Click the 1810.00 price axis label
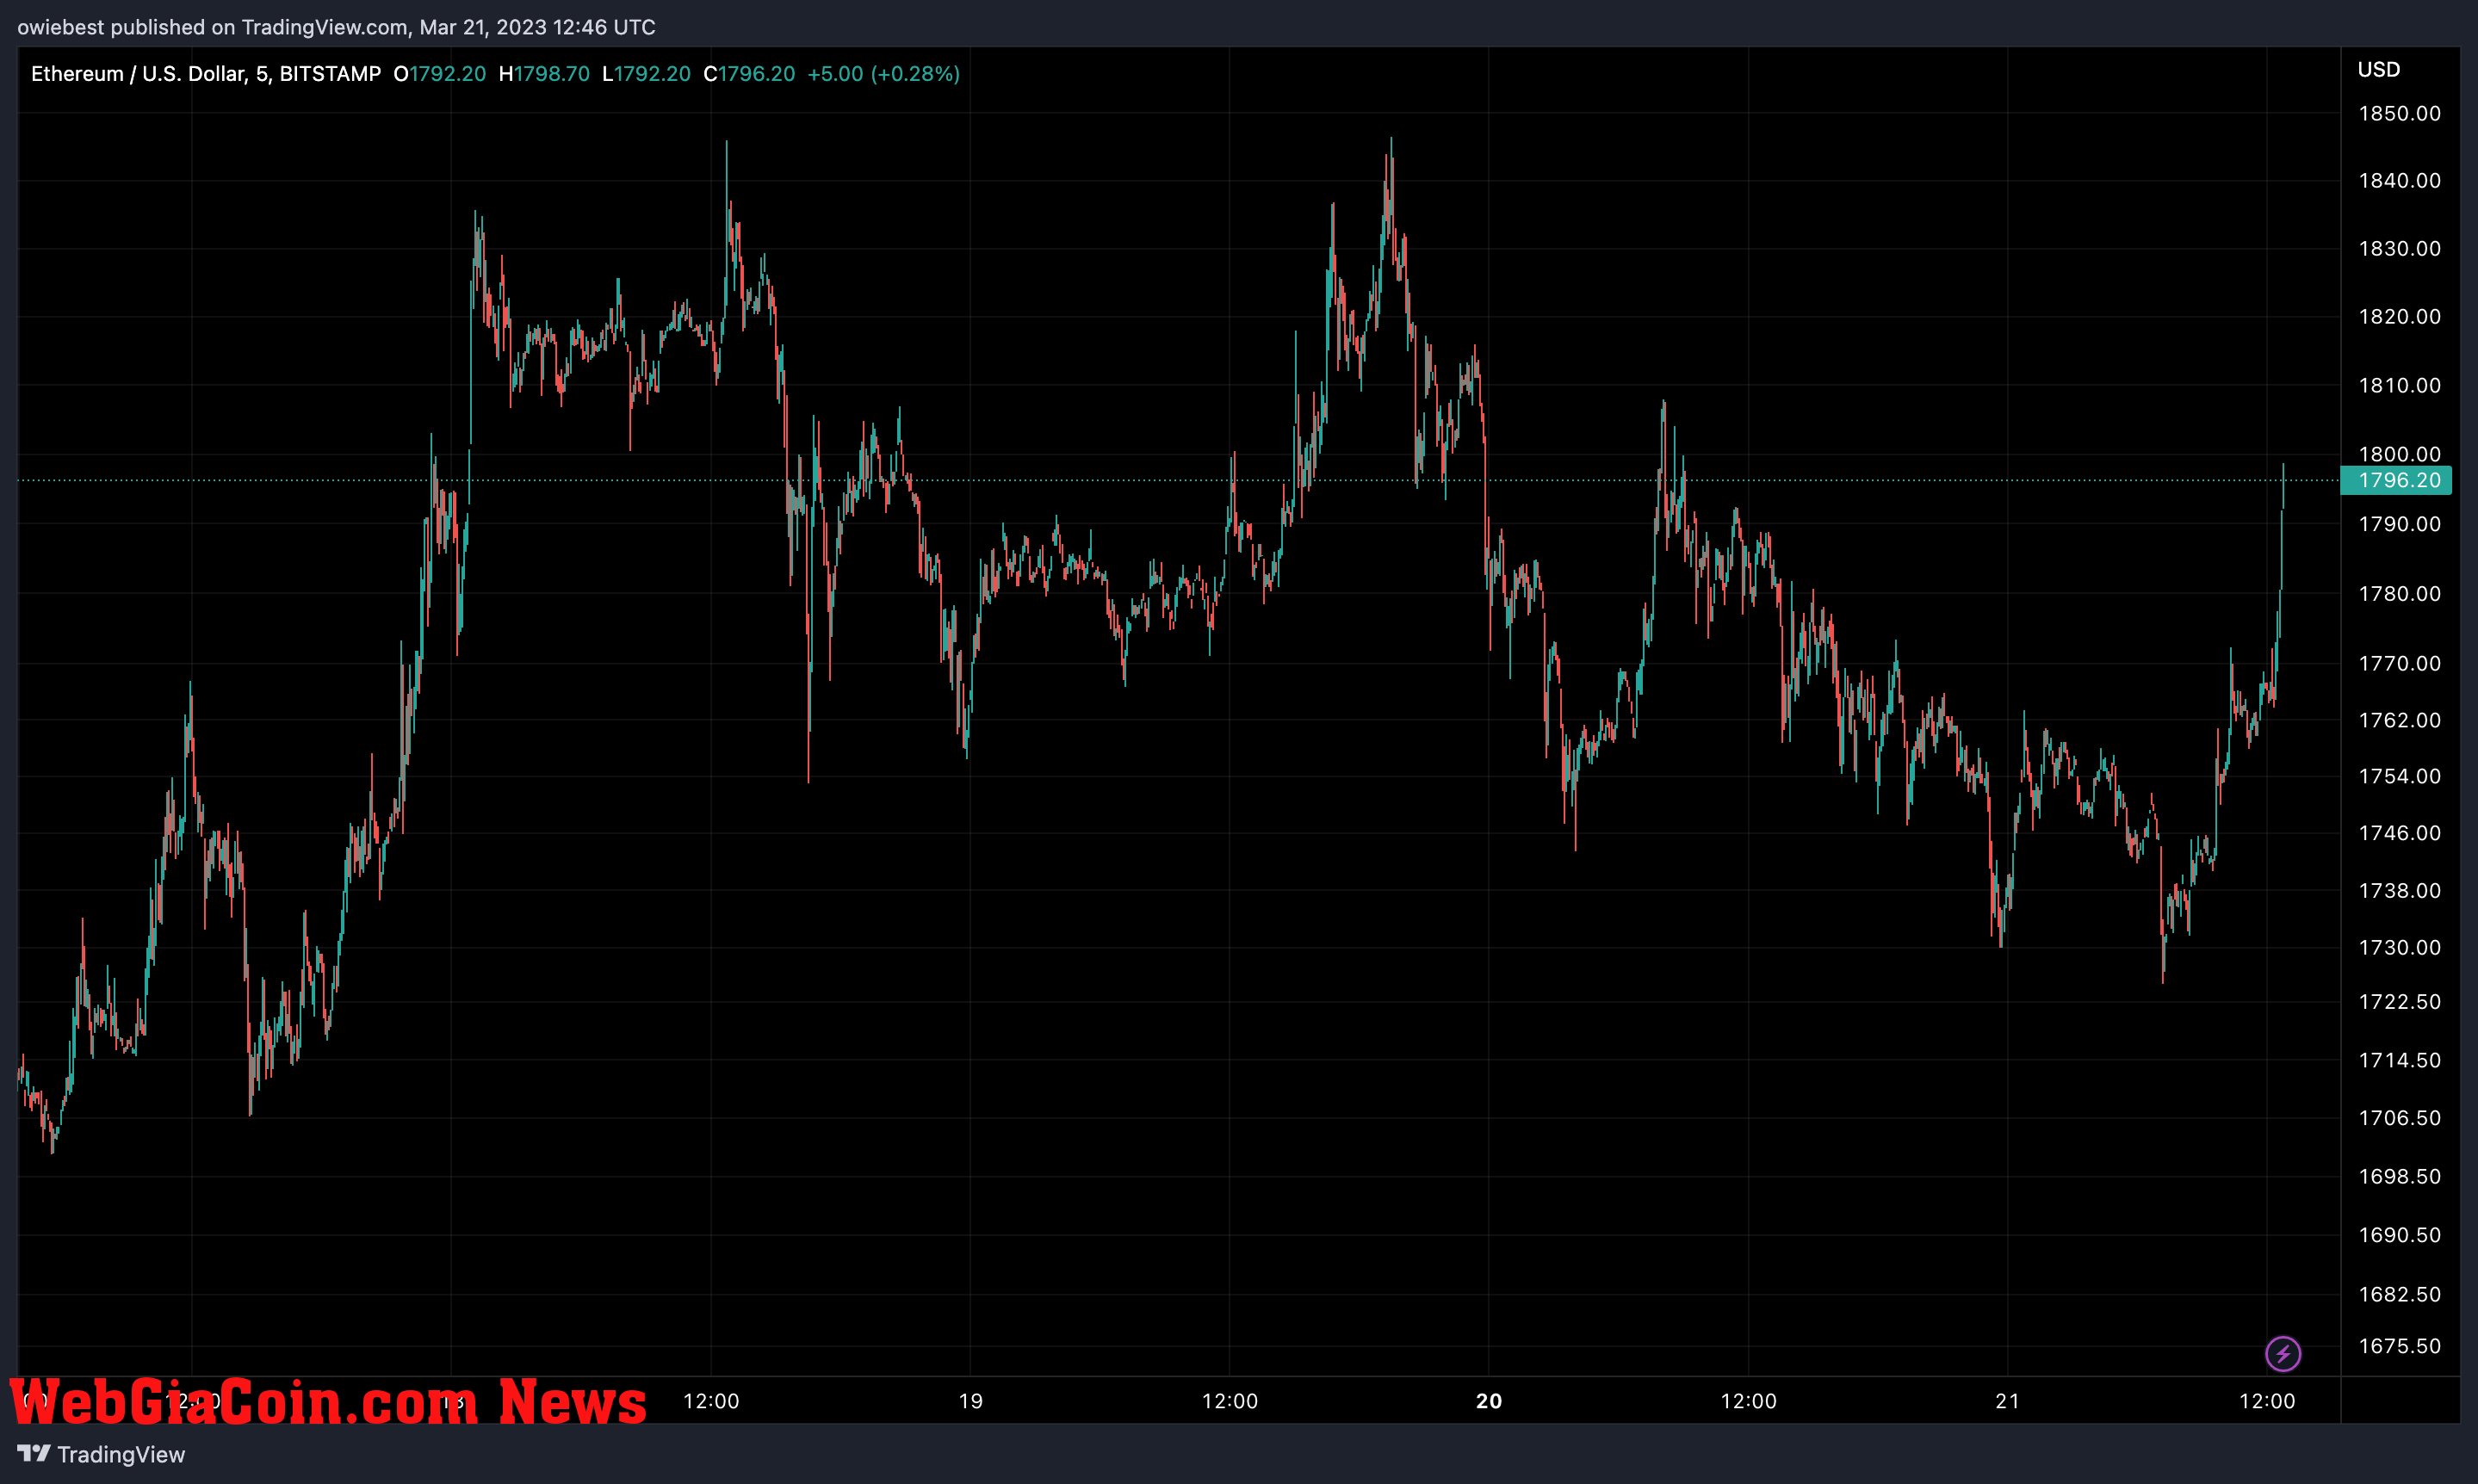The image size is (2478, 1484). coord(2399,385)
